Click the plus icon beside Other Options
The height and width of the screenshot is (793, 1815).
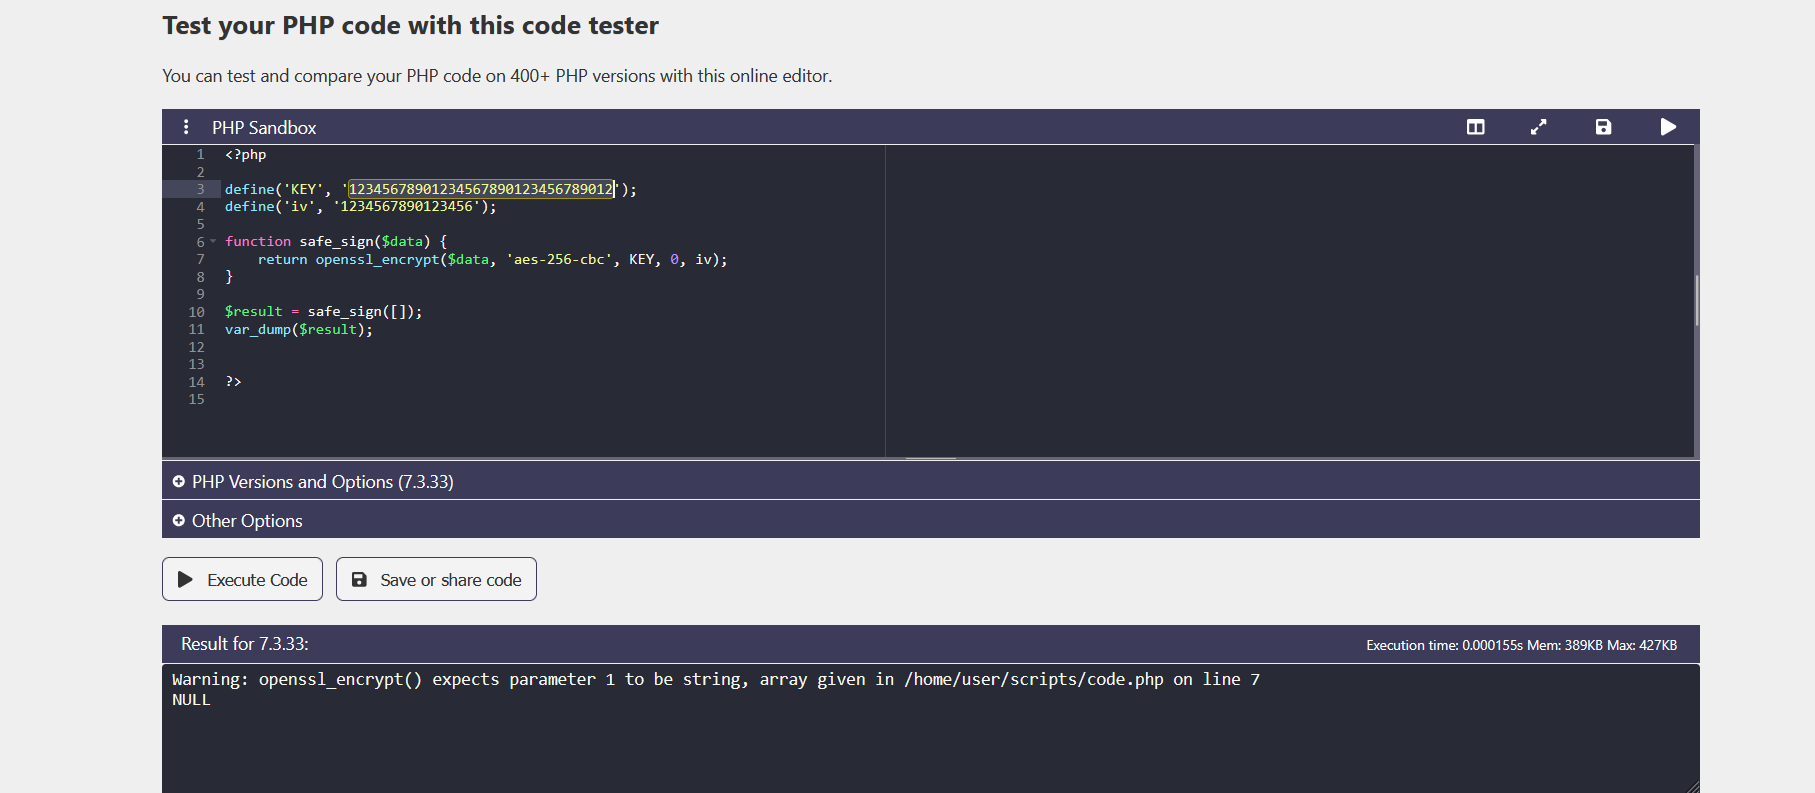coord(178,520)
